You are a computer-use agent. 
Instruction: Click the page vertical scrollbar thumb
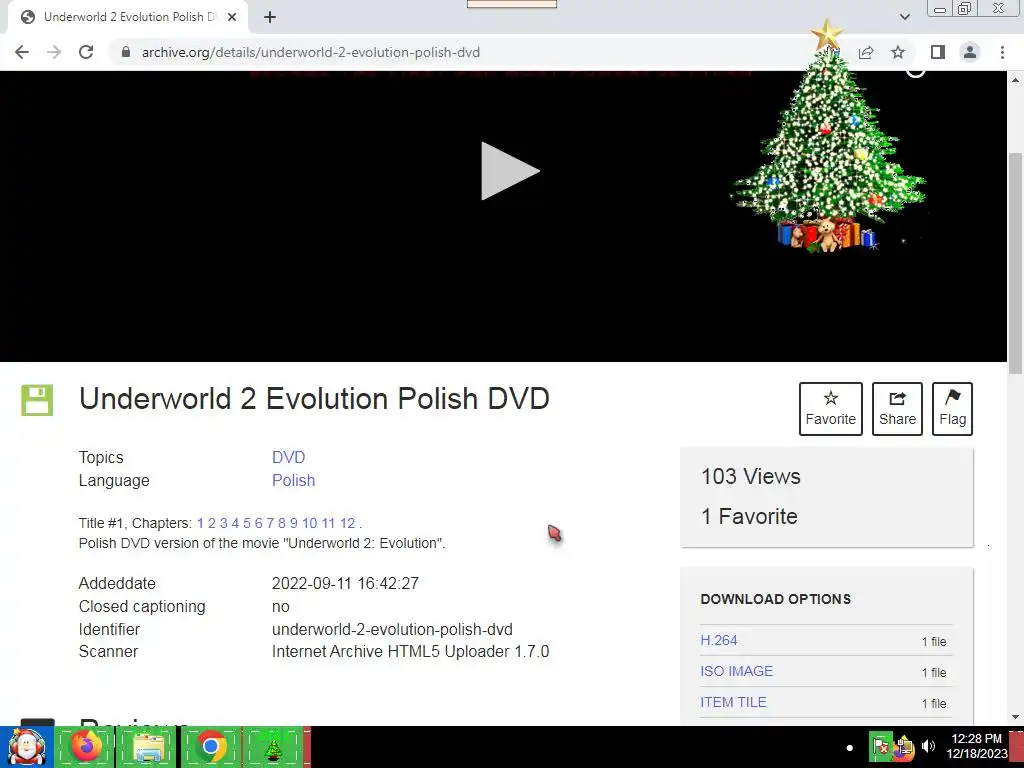(x=1016, y=261)
